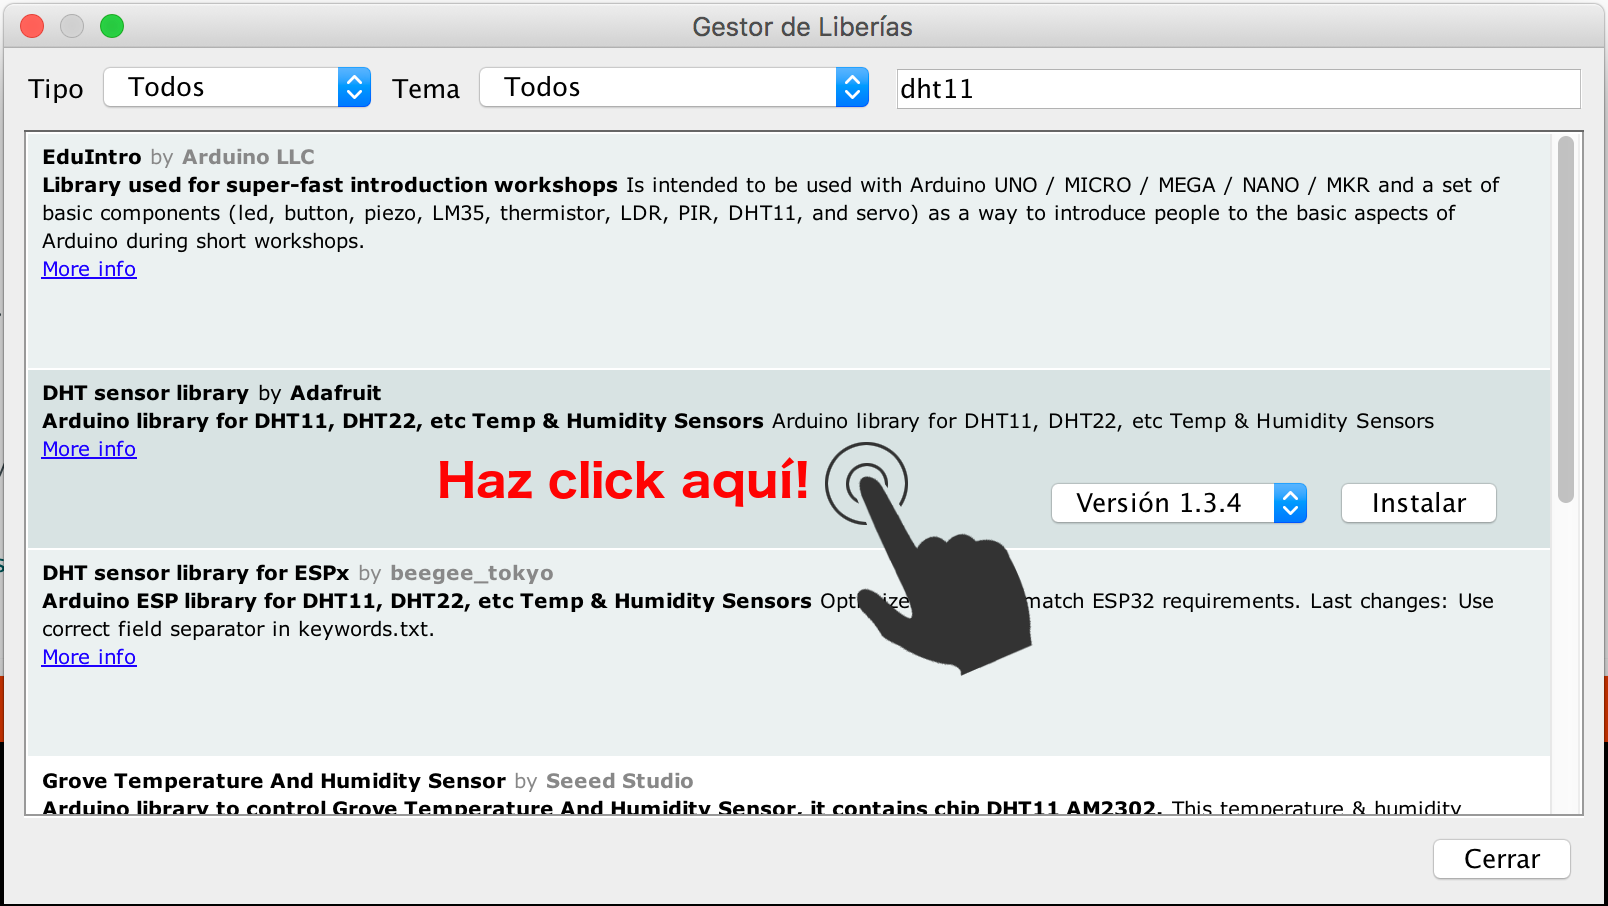Close the Gestor de Liberías window with red button
This screenshot has width=1608, height=906.
tap(32, 26)
